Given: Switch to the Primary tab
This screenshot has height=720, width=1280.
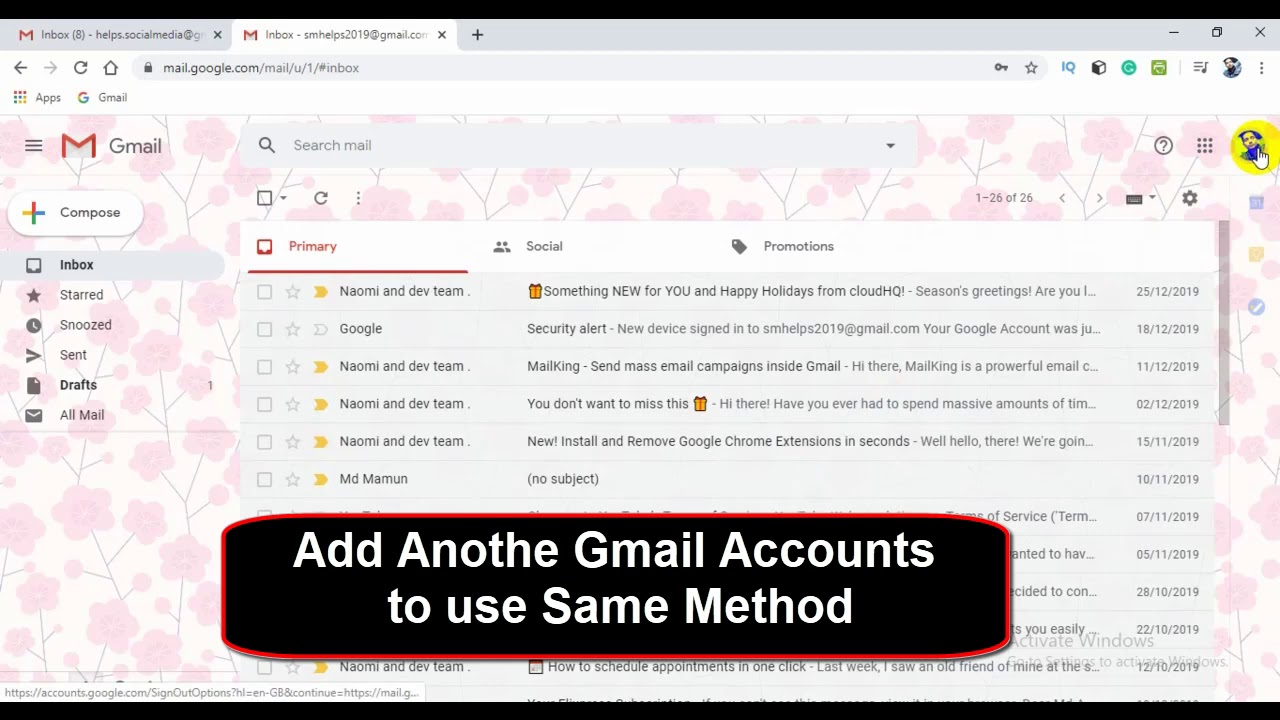Looking at the screenshot, I should coord(358,246).
